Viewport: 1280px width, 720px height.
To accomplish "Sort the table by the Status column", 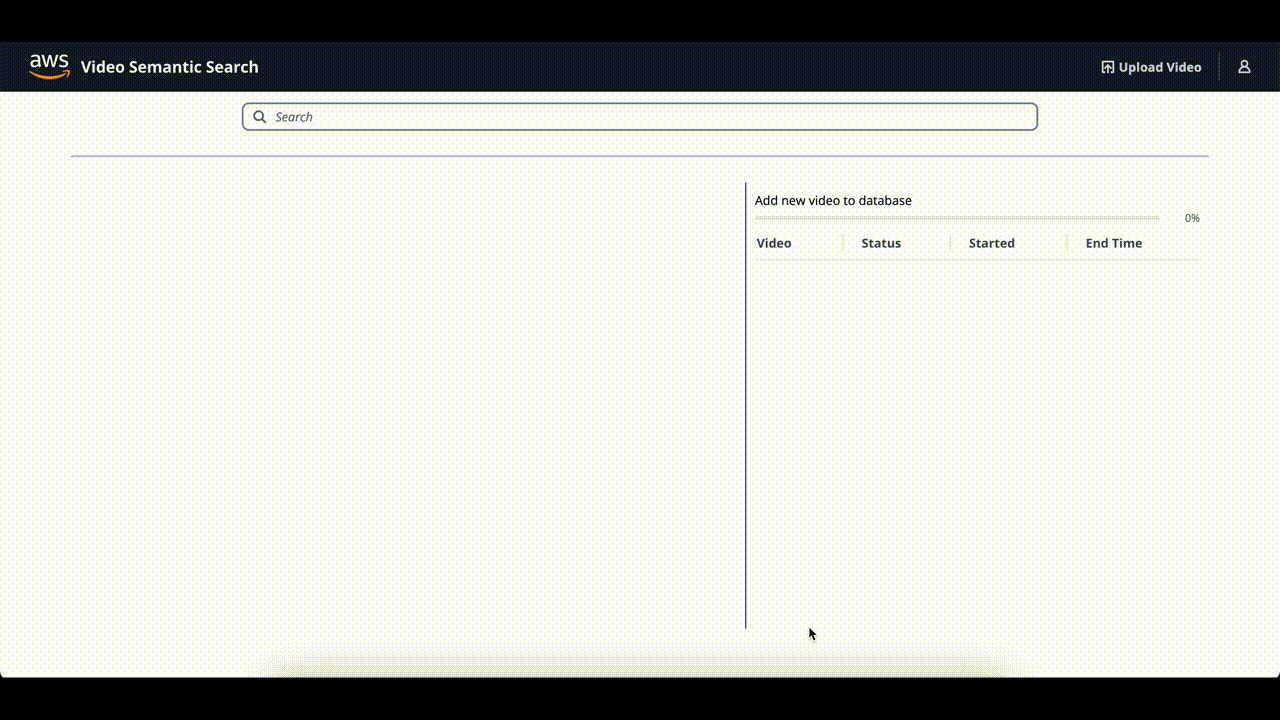I will point(881,243).
